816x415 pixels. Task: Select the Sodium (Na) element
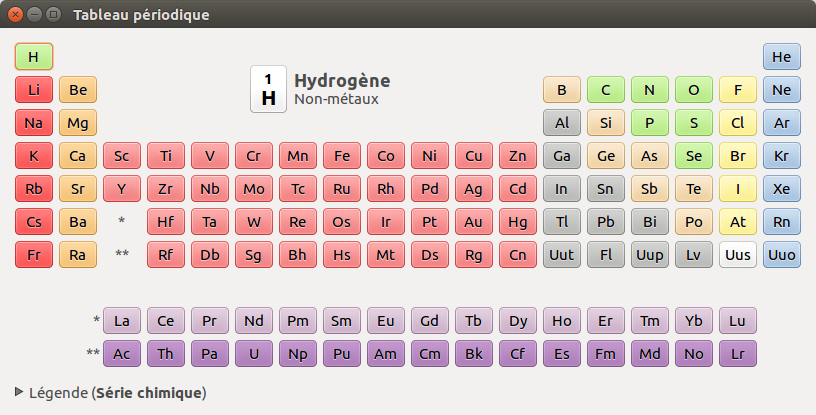[x=34, y=123]
